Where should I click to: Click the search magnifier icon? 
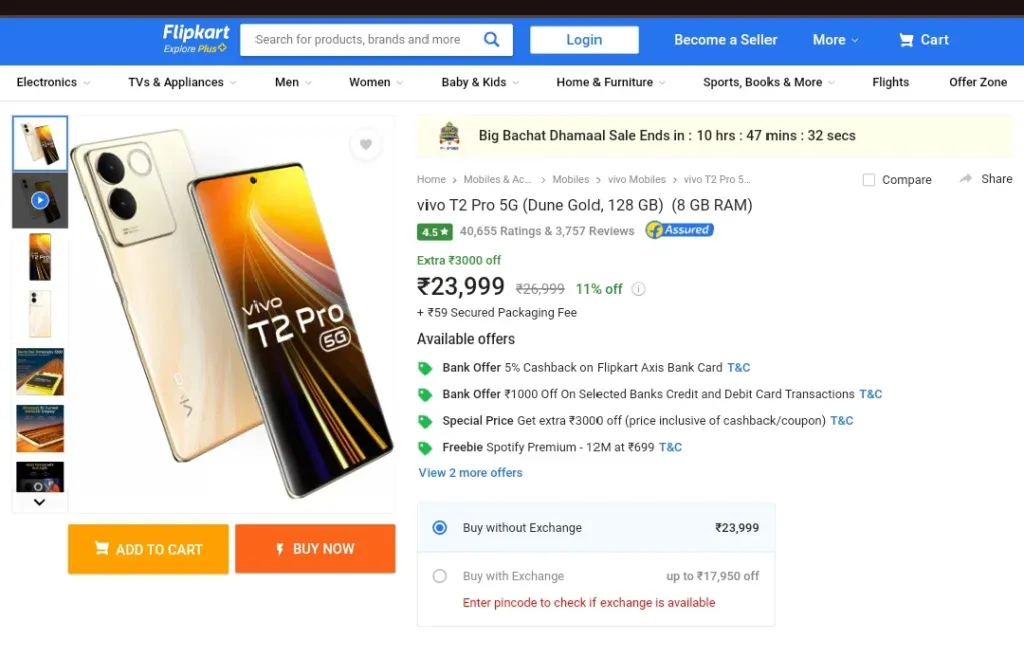[x=492, y=40]
